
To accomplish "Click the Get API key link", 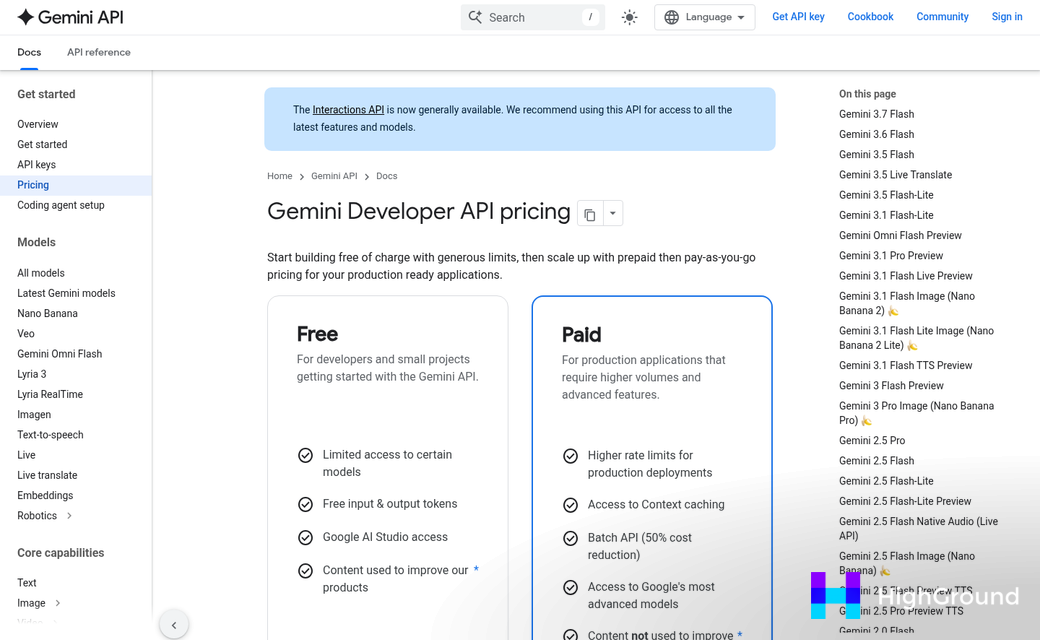I will pyautogui.click(x=798, y=17).
